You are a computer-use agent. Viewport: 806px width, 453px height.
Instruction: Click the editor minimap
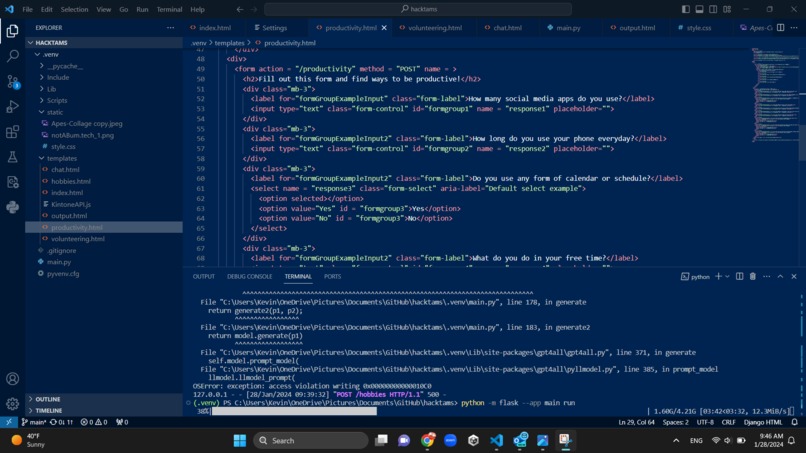(x=775, y=95)
